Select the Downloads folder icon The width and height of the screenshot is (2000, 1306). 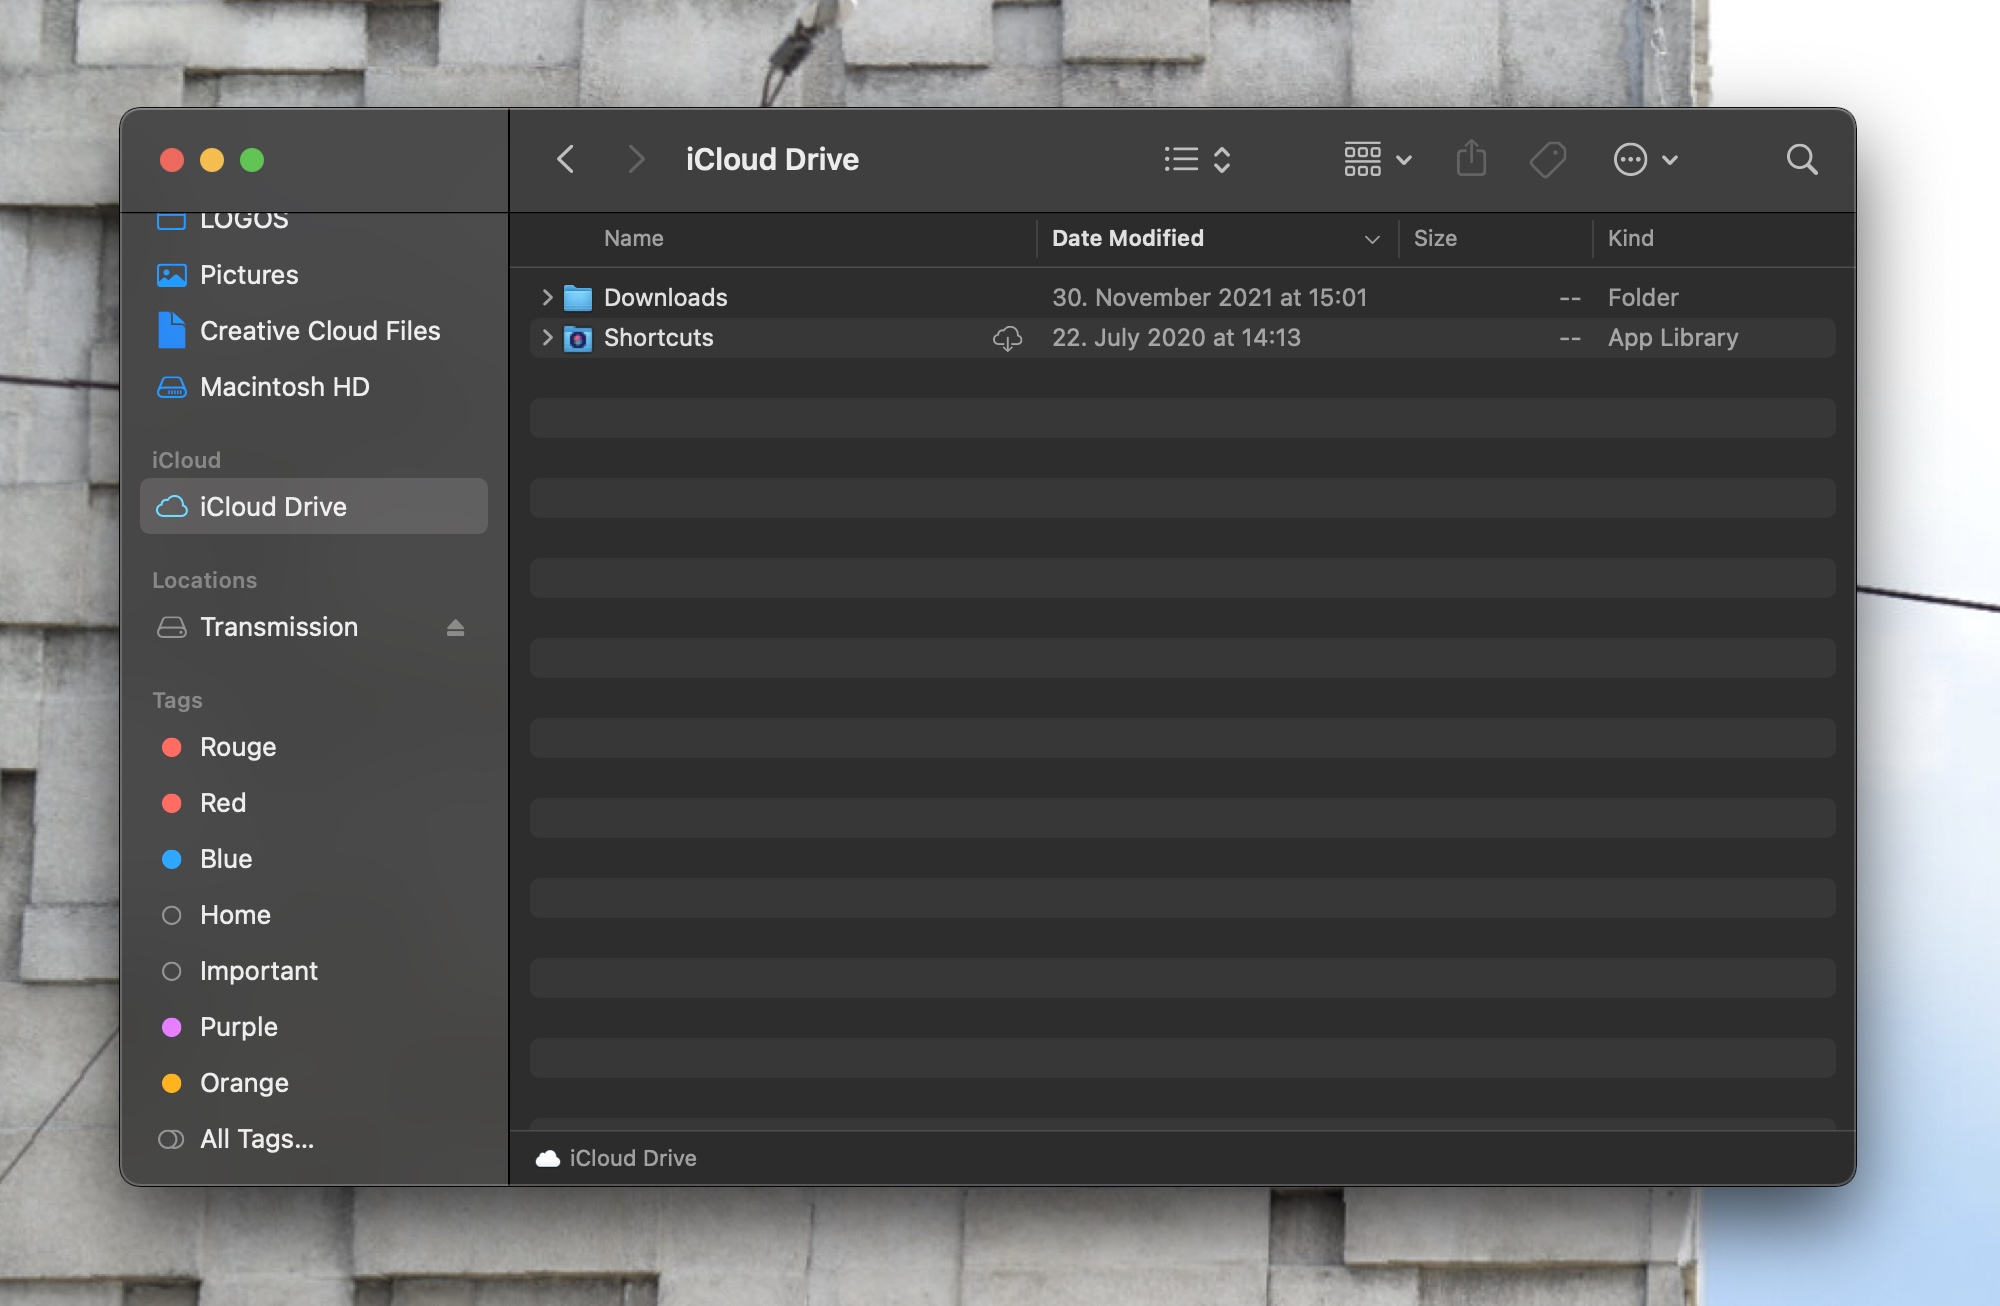tap(578, 297)
